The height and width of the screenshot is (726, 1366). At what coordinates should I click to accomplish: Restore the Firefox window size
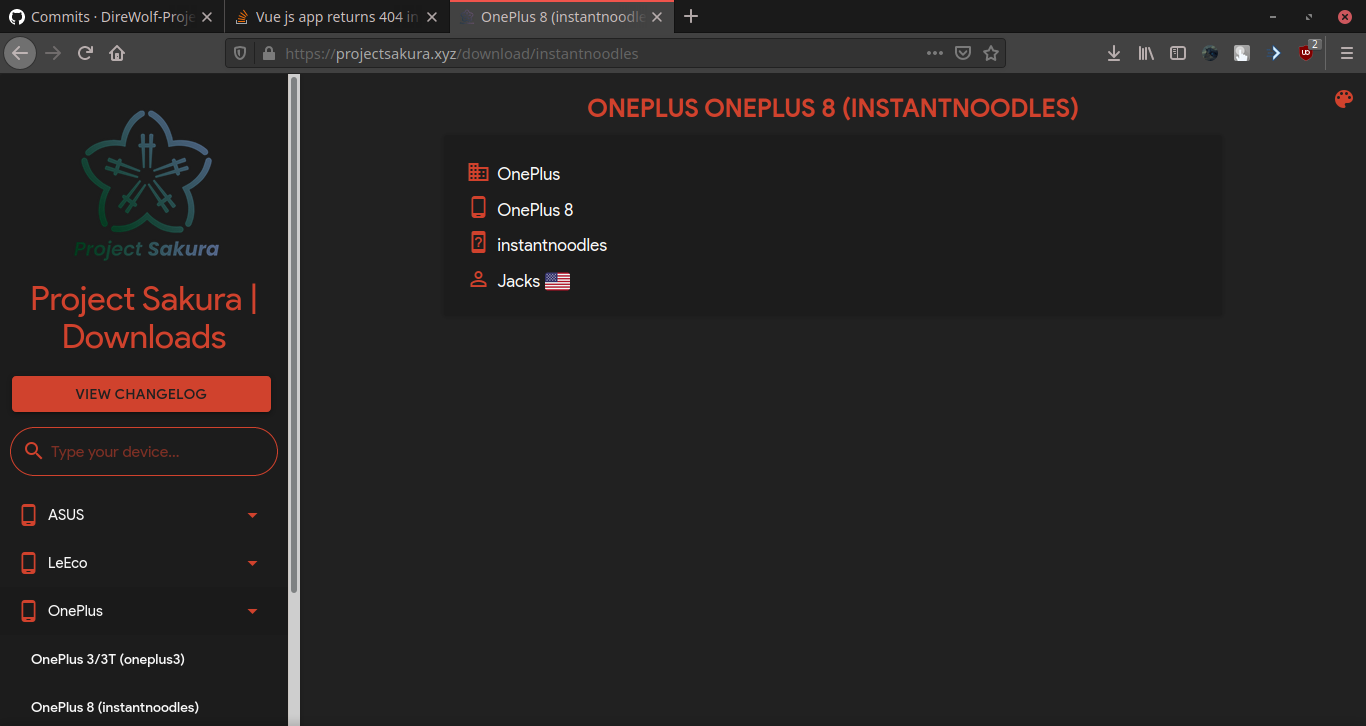pyautogui.click(x=1309, y=17)
